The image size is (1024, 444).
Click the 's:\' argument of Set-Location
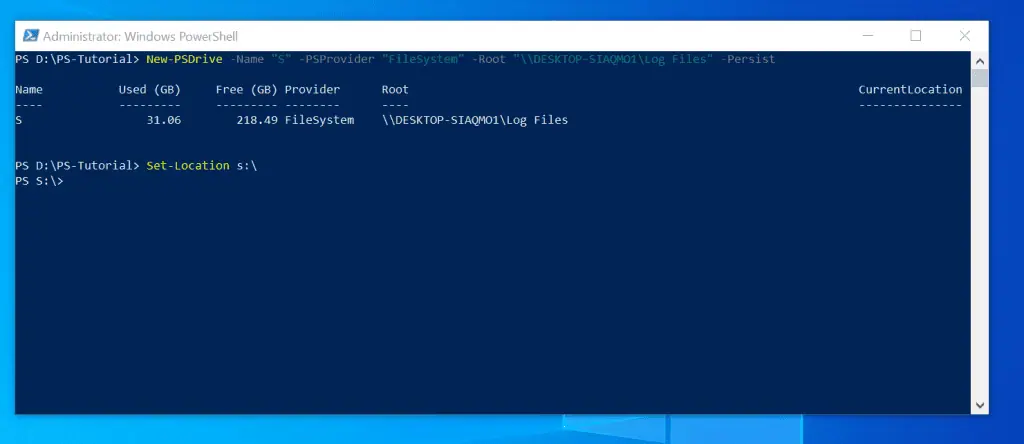point(247,166)
